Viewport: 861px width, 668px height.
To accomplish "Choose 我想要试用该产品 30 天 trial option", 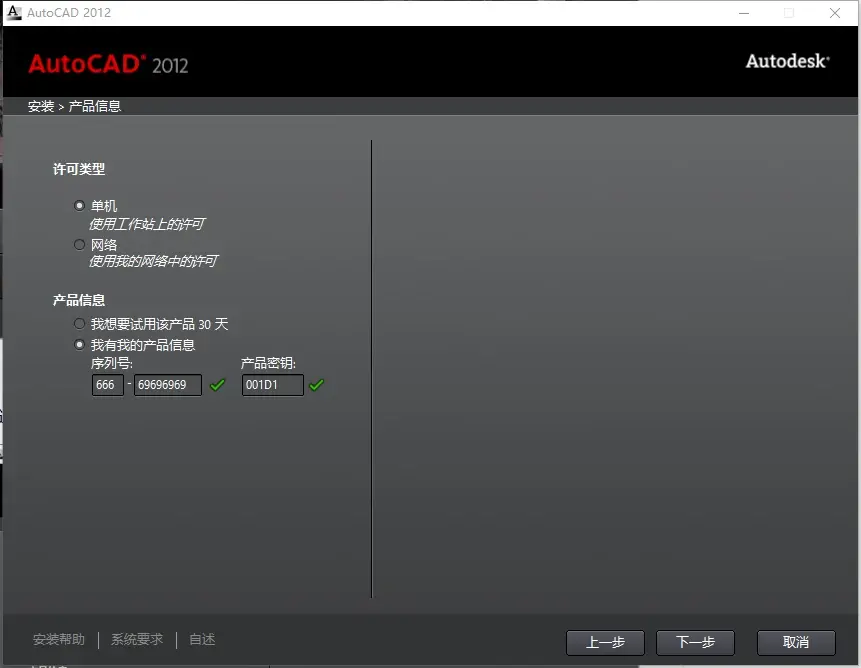I will tap(80, 324).
